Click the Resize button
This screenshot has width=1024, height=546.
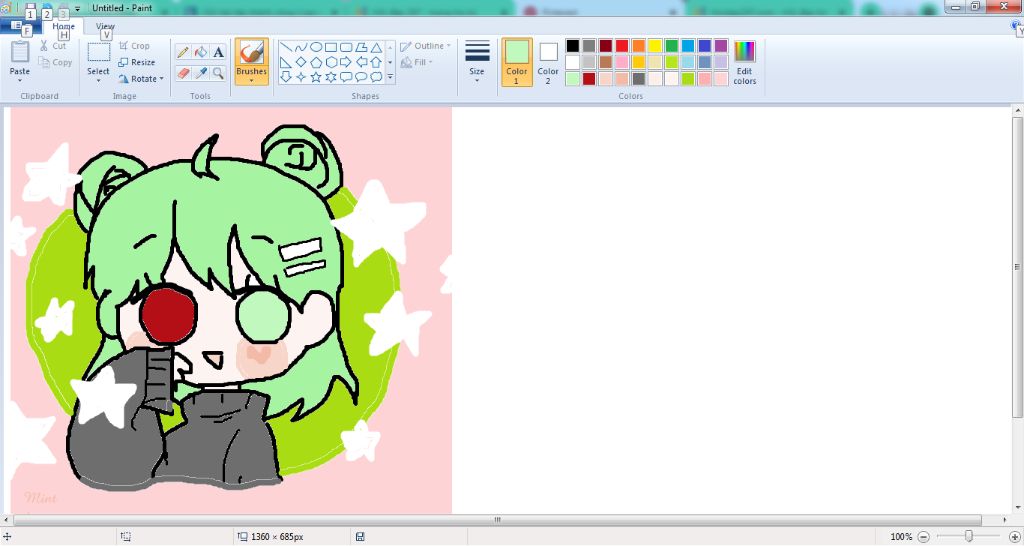[x=136, y=62]
